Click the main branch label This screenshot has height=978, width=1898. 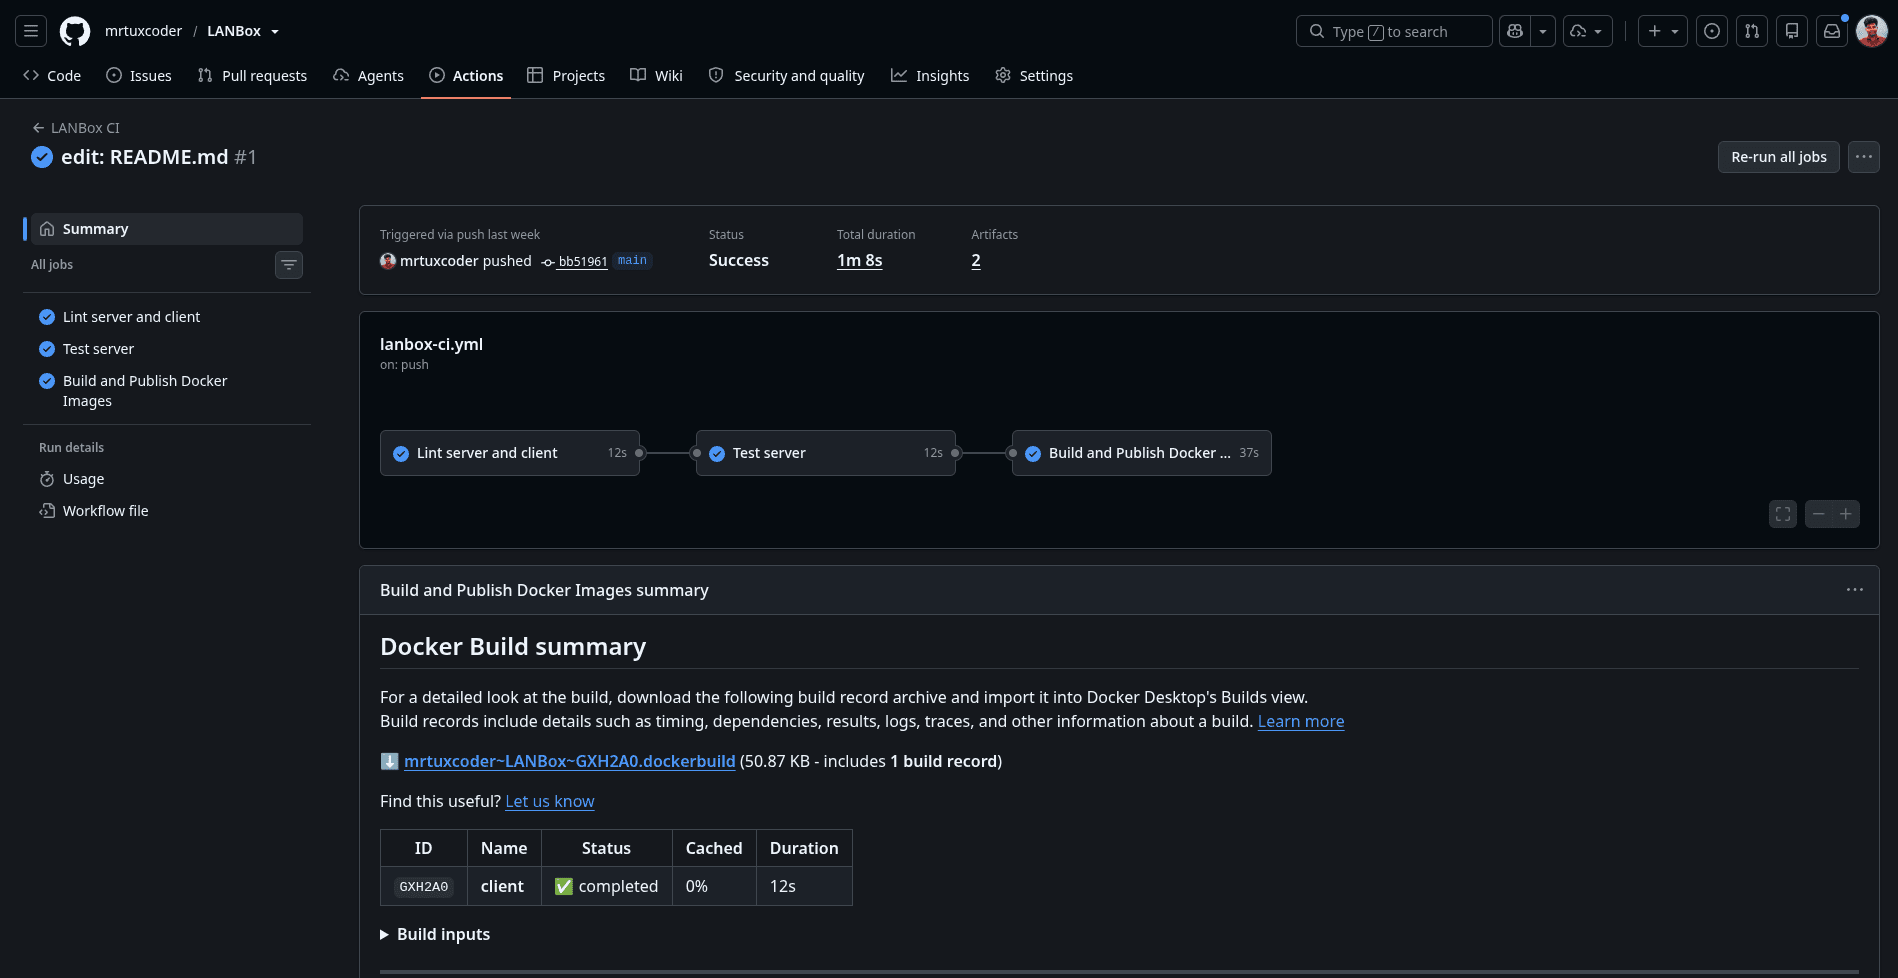click(632, 261)
